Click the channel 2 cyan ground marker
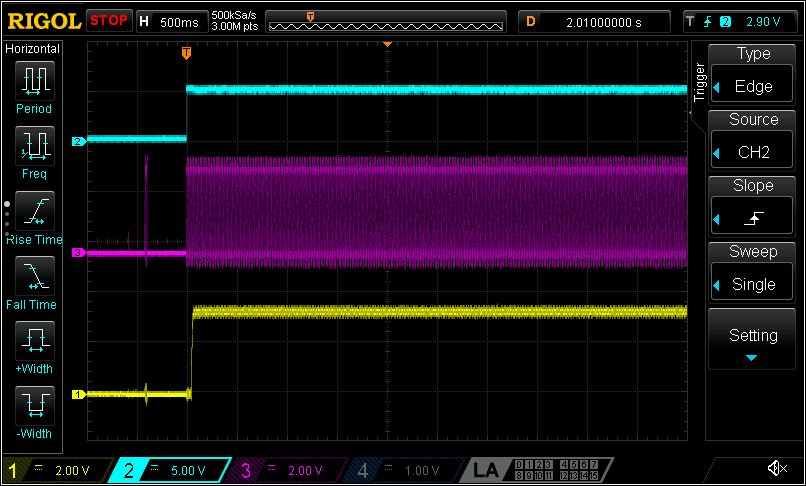 78,141
